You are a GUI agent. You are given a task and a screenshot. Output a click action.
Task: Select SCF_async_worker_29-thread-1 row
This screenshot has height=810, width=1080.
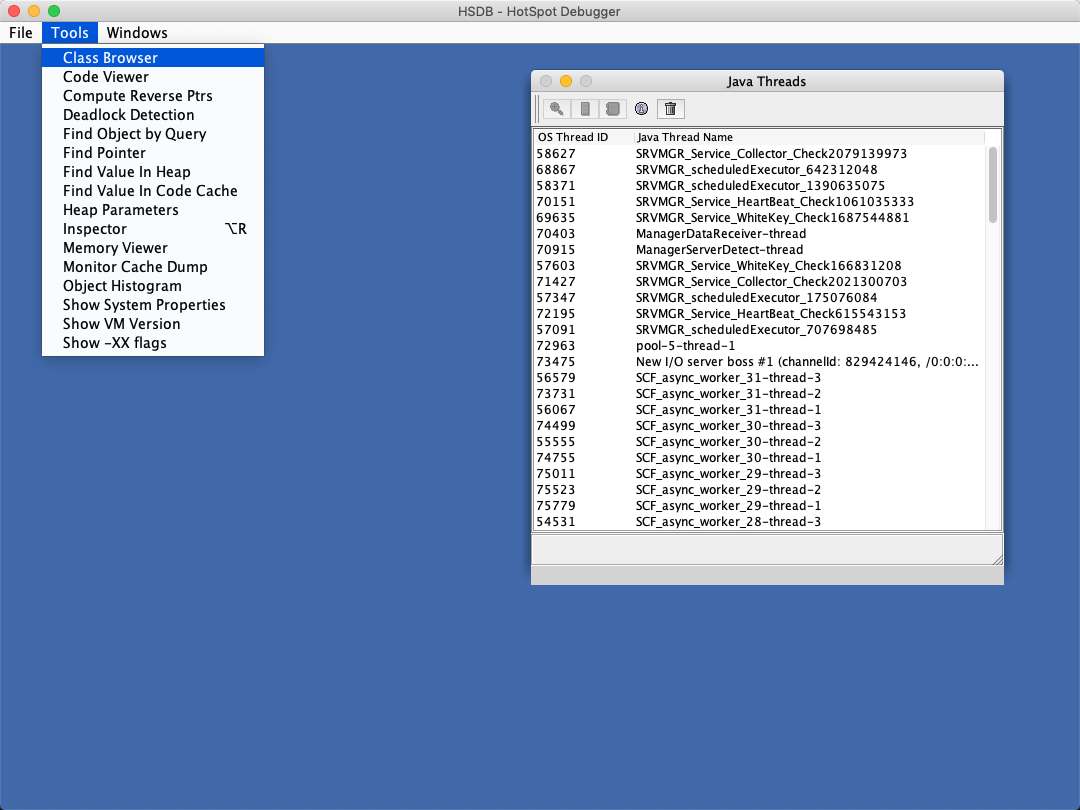point(760,506)
